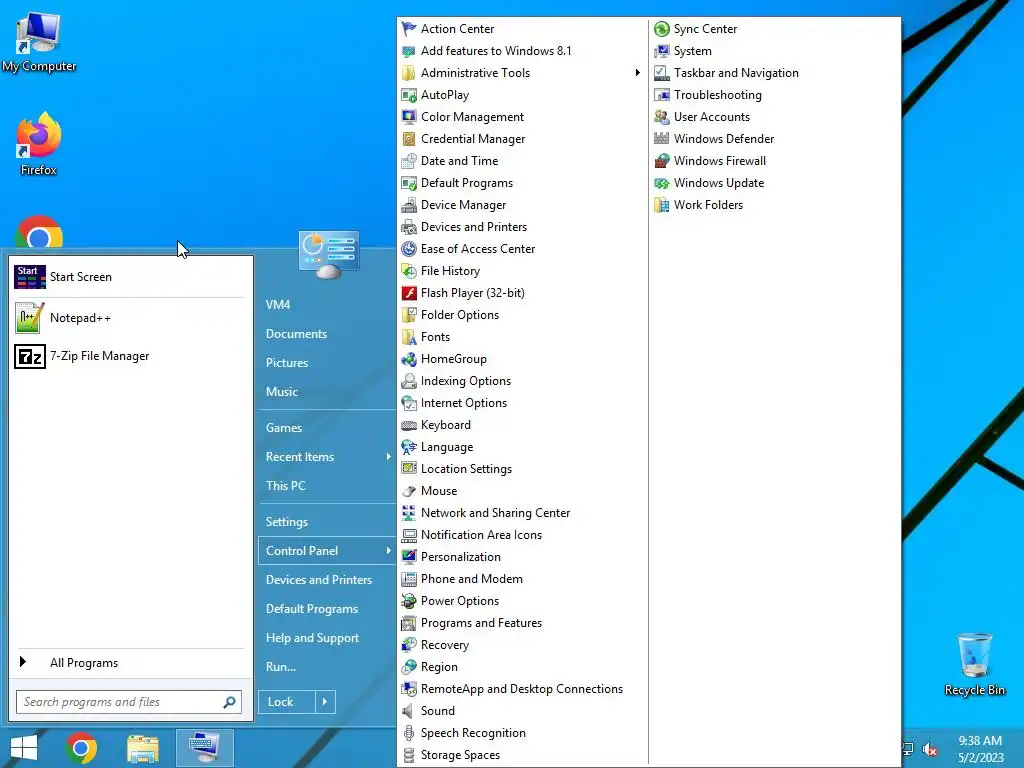
Task: Open RemoteApp and Desktop Connections
Action: click(521, 689)
